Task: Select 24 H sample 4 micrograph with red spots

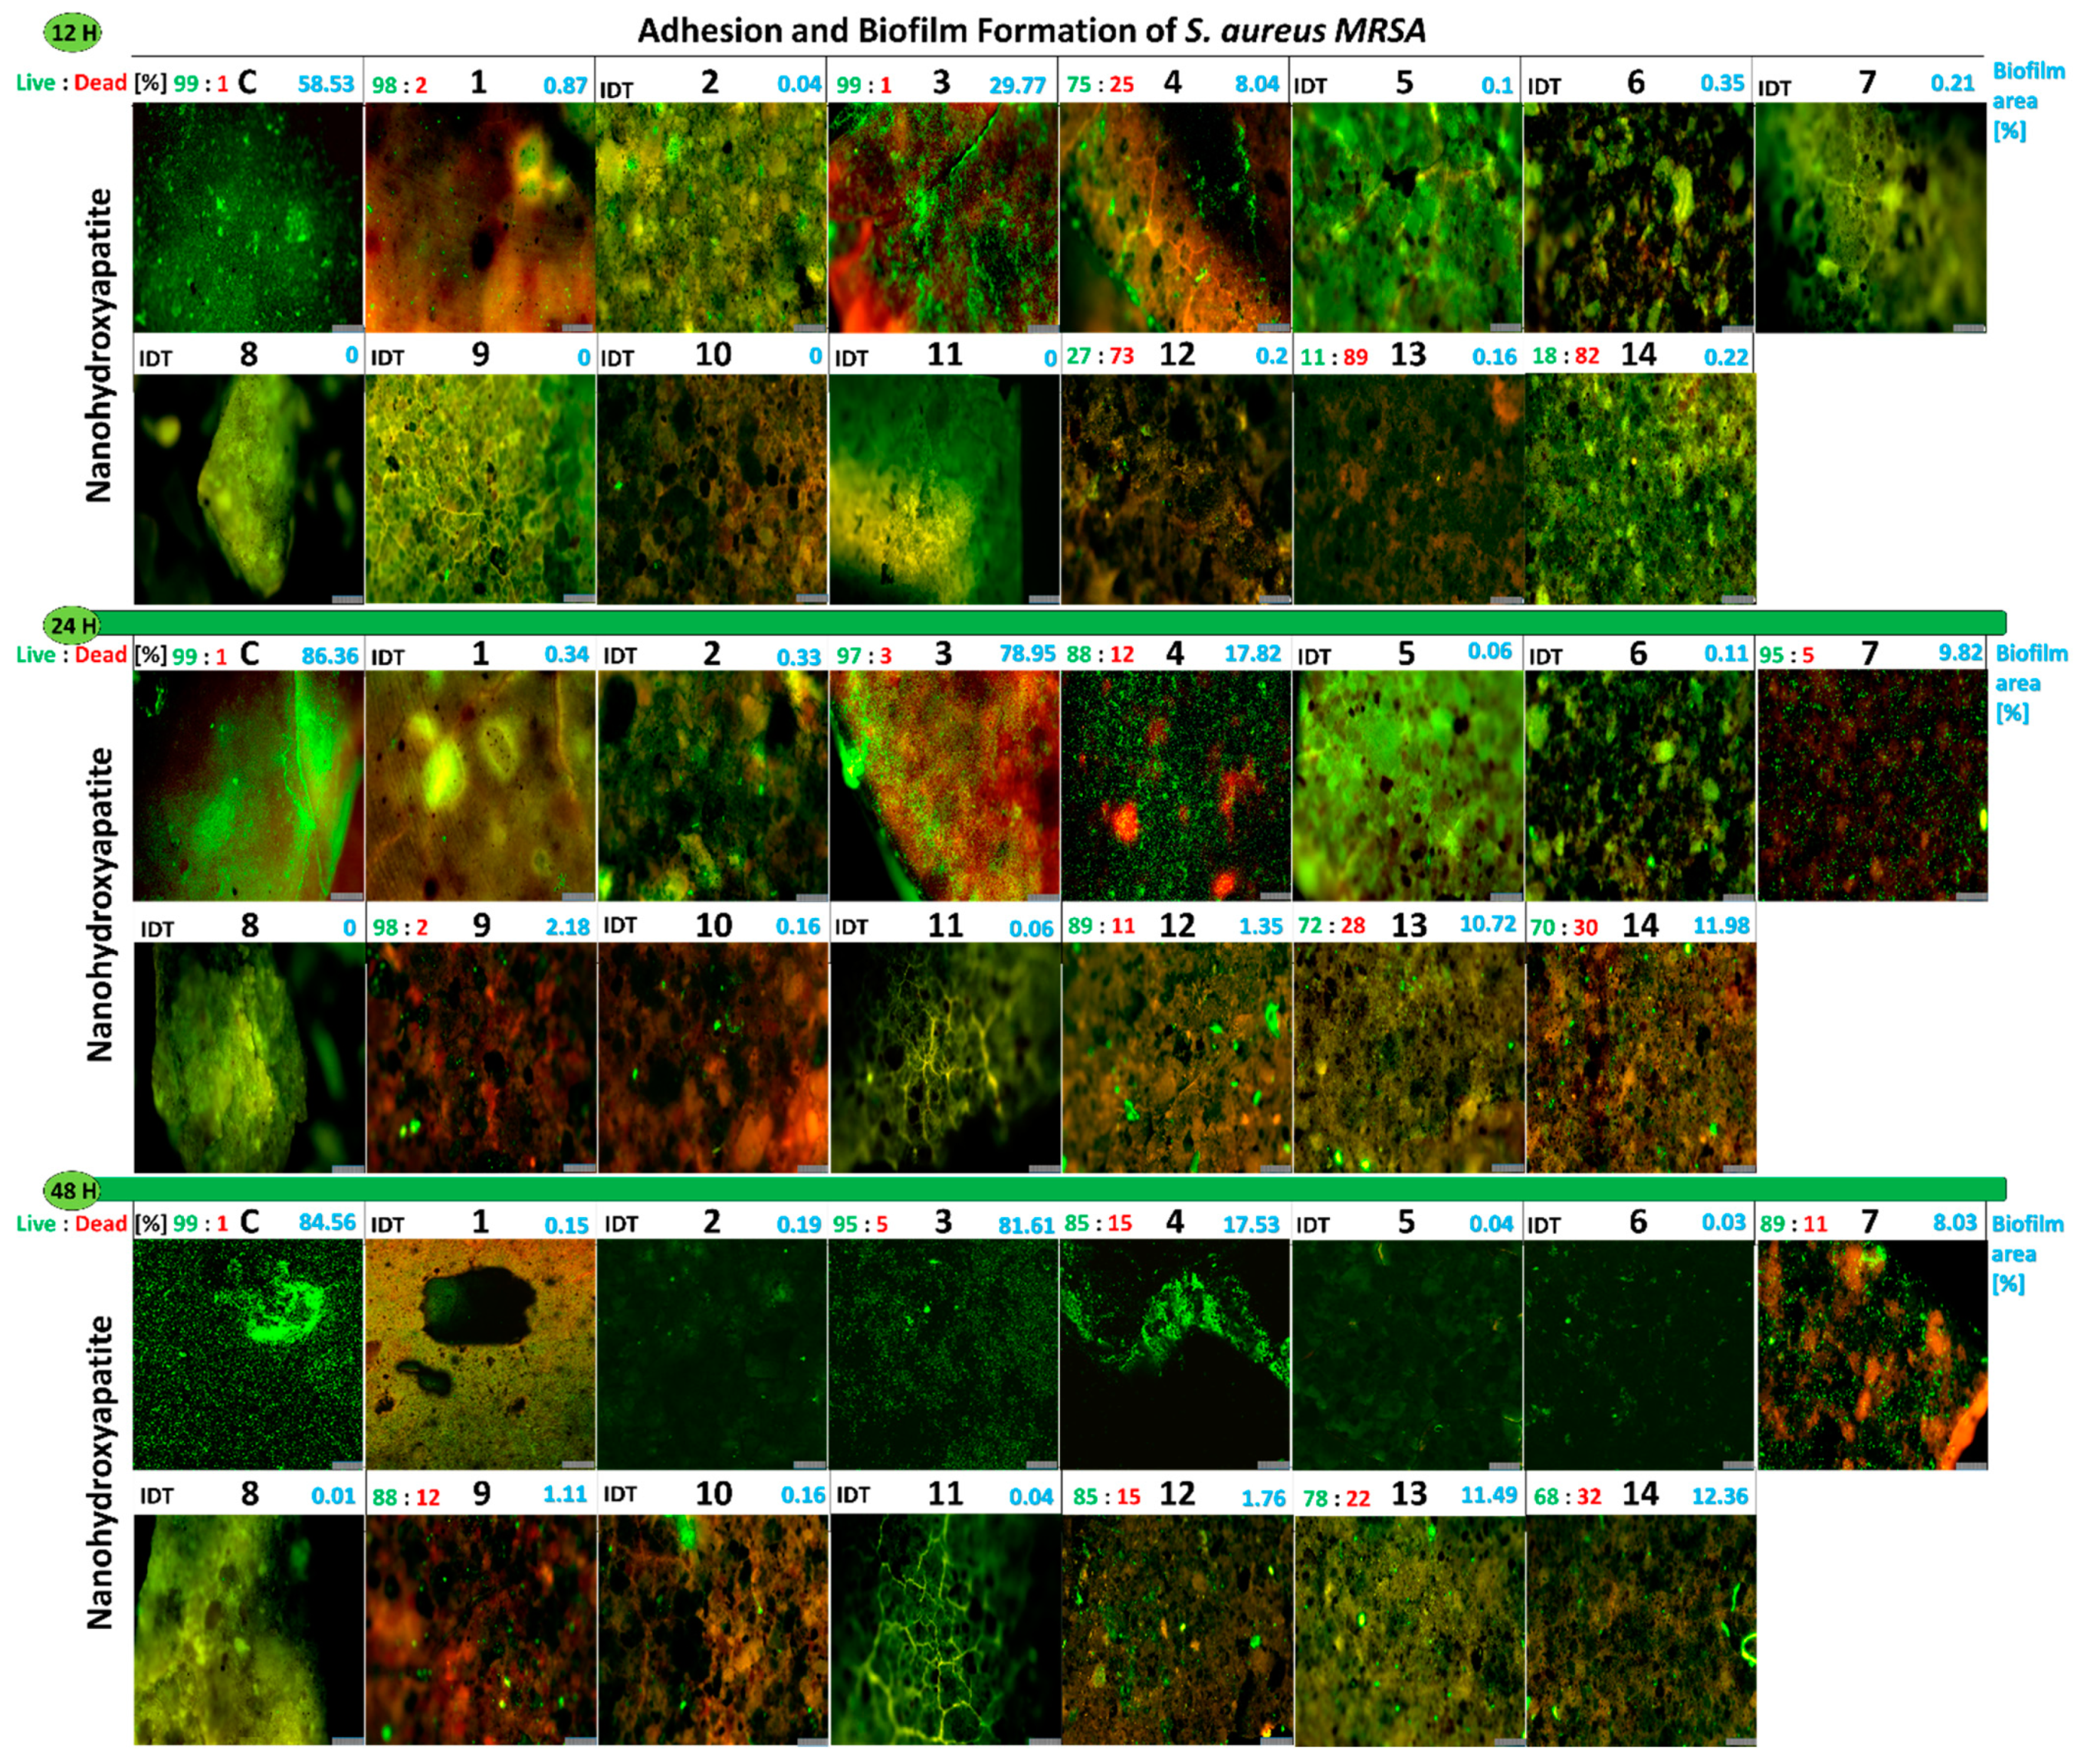Action: tap(1175, 785)
